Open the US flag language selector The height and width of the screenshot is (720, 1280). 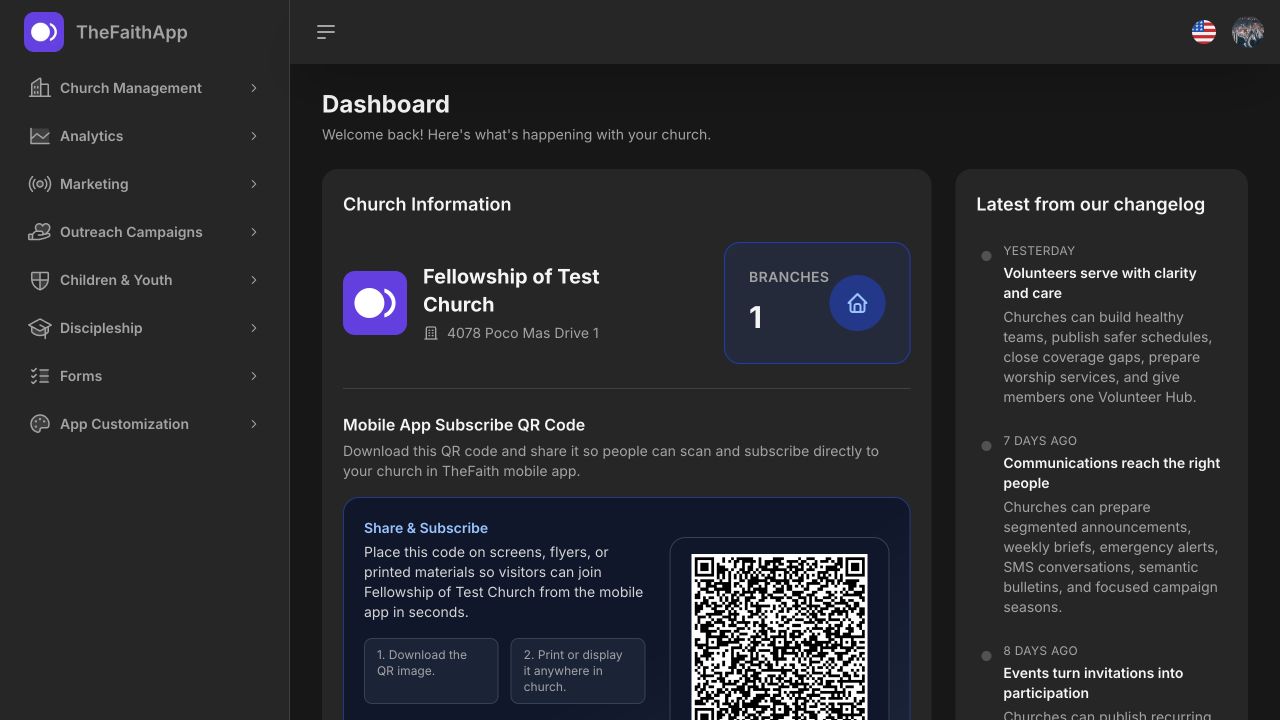pos(1204,32)
